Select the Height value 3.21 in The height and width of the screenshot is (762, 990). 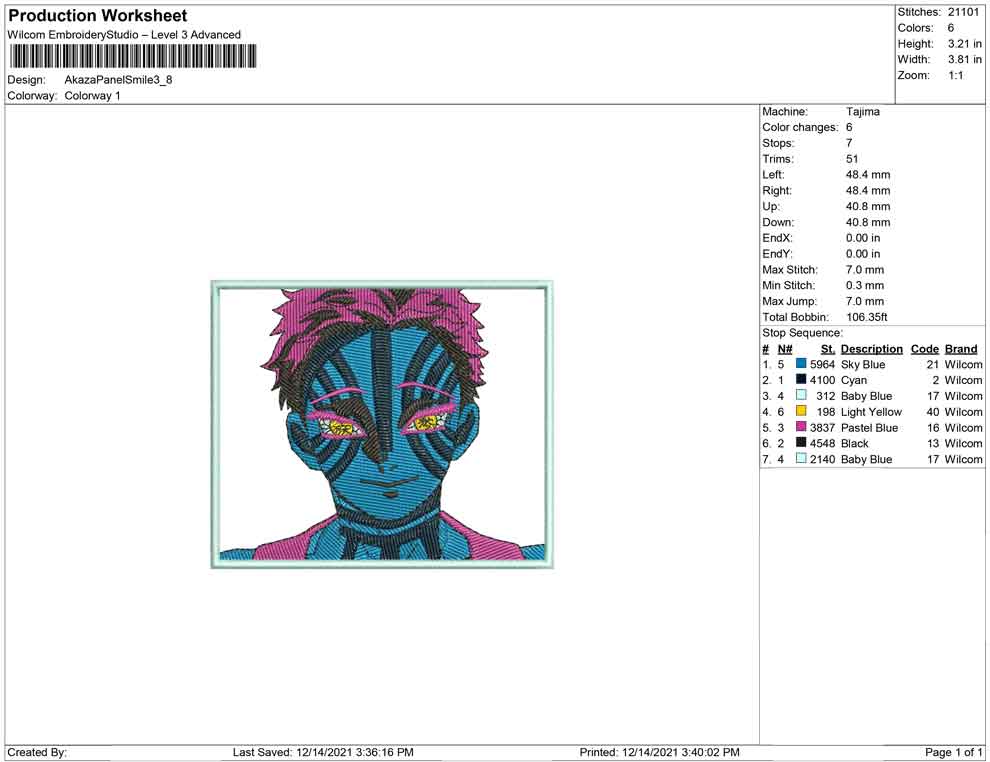click(x=964, y=44)
